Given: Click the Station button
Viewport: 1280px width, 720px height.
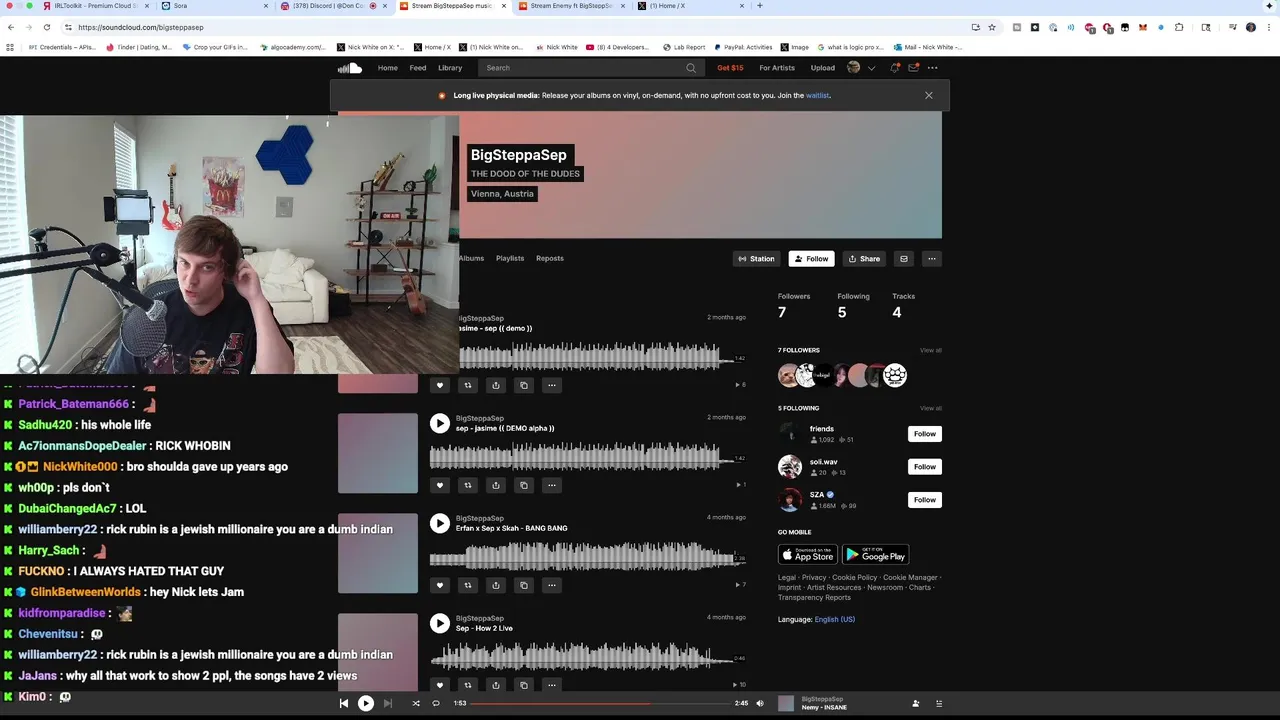Looking at the screenshot, I should pos(756,259).
